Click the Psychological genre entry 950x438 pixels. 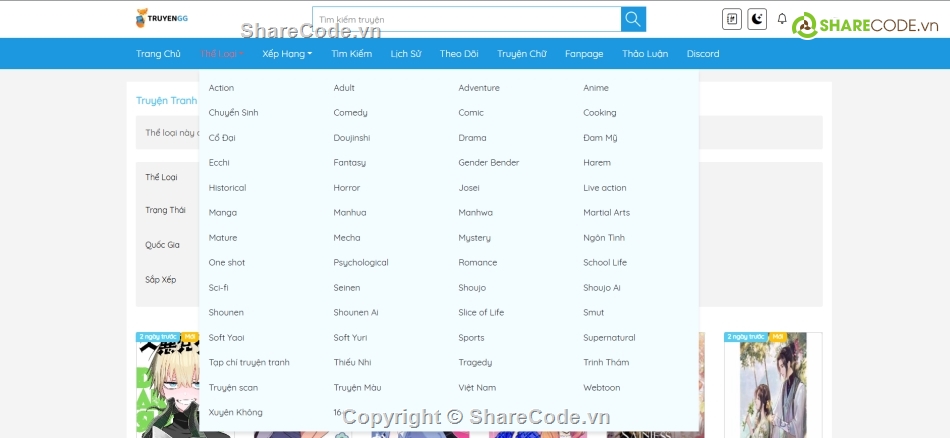tap(360, 263)
